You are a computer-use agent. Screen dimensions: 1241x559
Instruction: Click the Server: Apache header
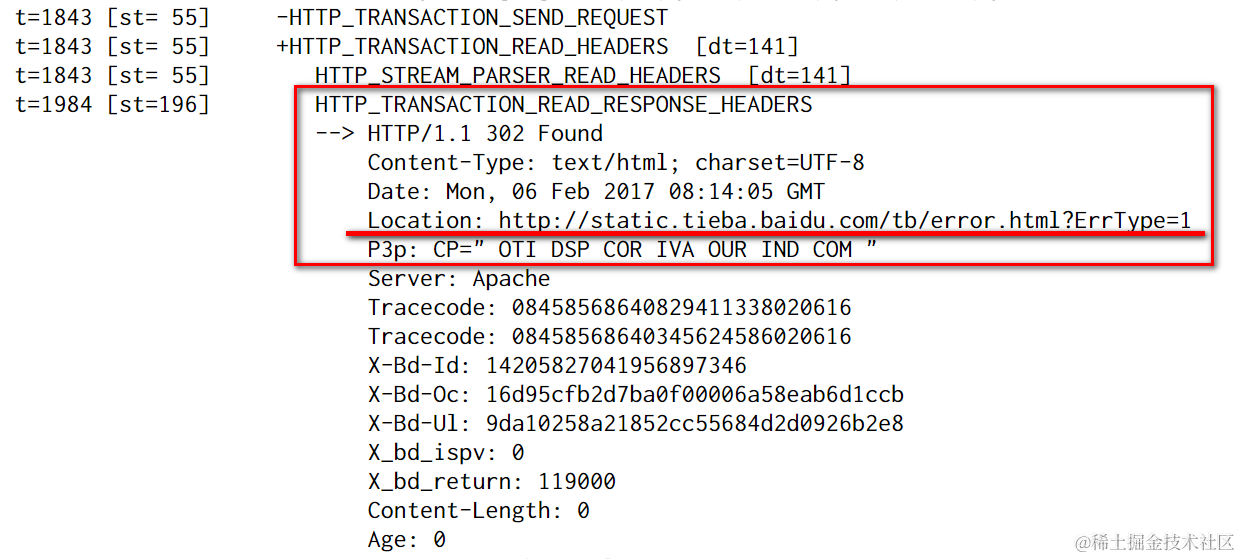459,279
